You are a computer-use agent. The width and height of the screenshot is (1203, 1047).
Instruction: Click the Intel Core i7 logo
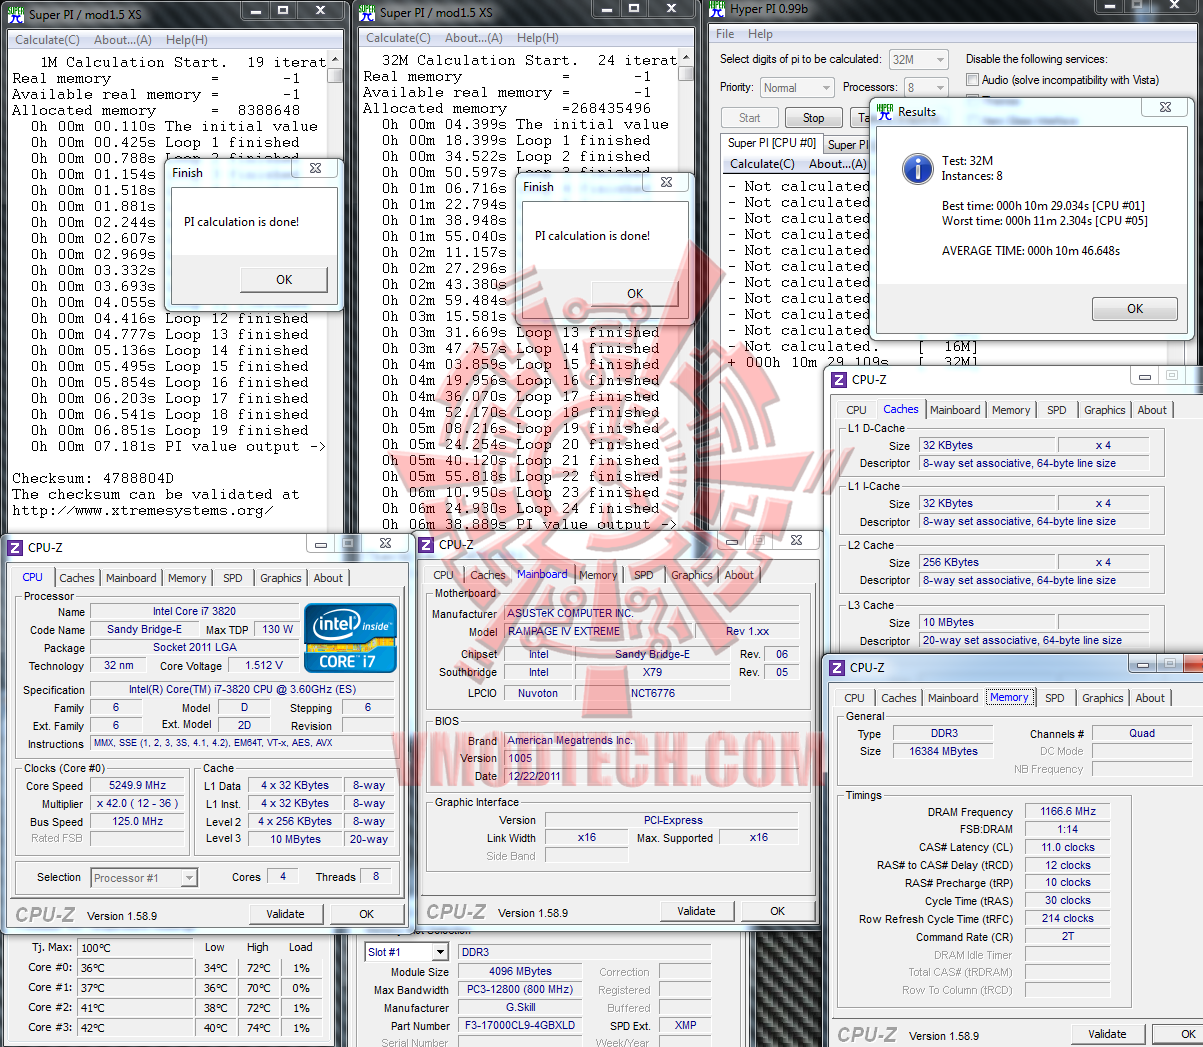[351, 638]
